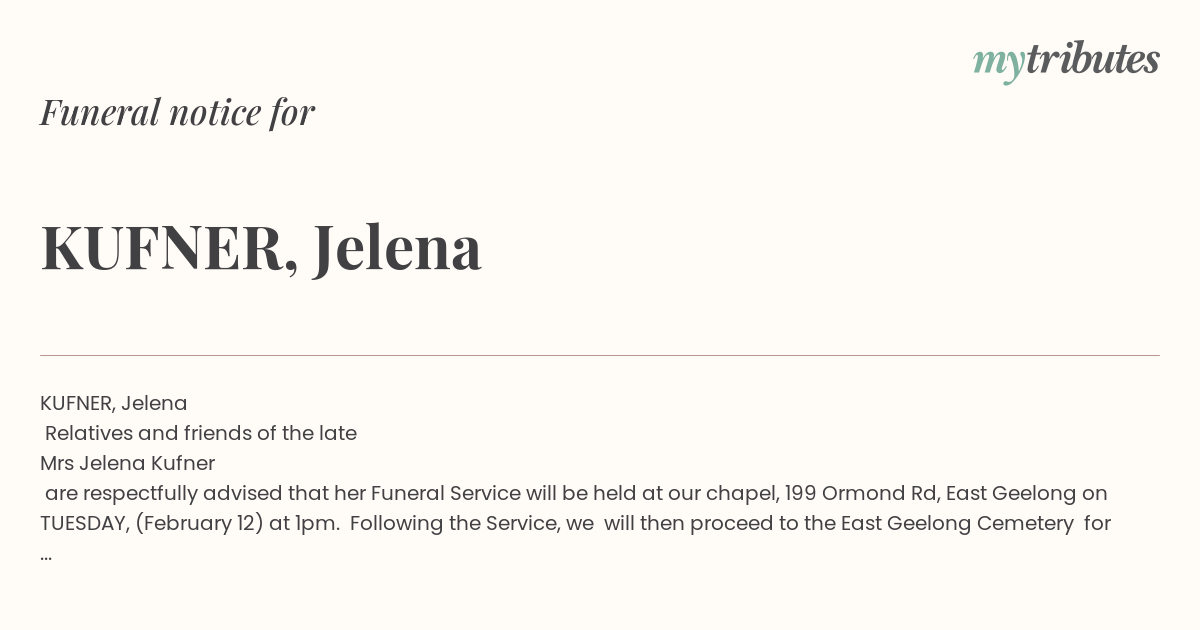
Task: Expand the truncated notice via trailing ellipsis
Action: click(x=46, y=553)
